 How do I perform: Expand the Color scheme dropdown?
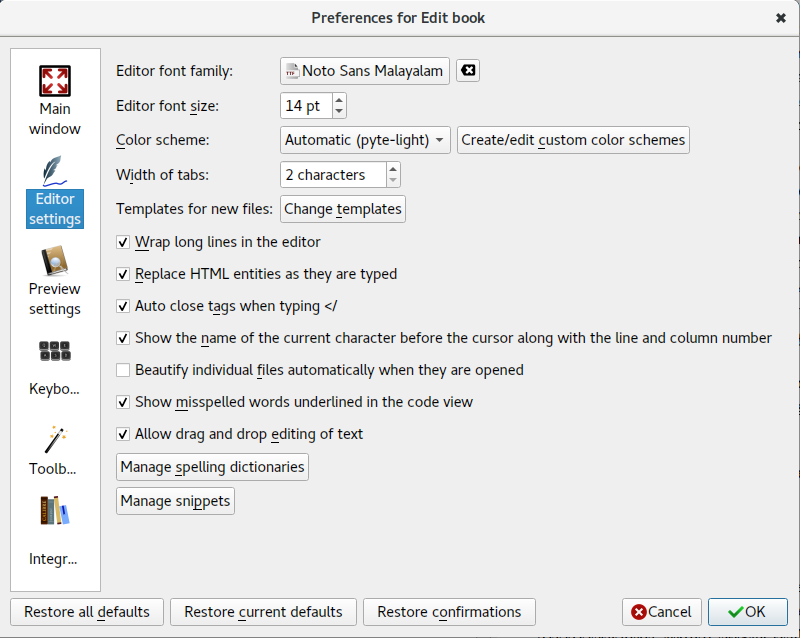(365, 140)
